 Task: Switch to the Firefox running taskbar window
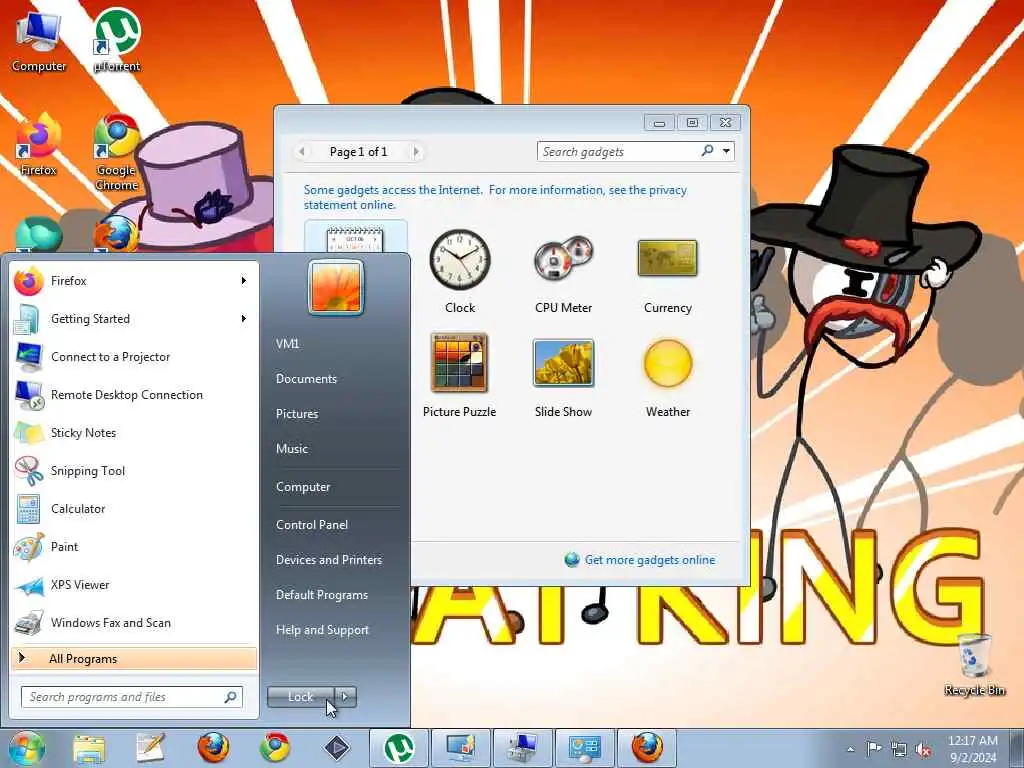pos(647,748)
